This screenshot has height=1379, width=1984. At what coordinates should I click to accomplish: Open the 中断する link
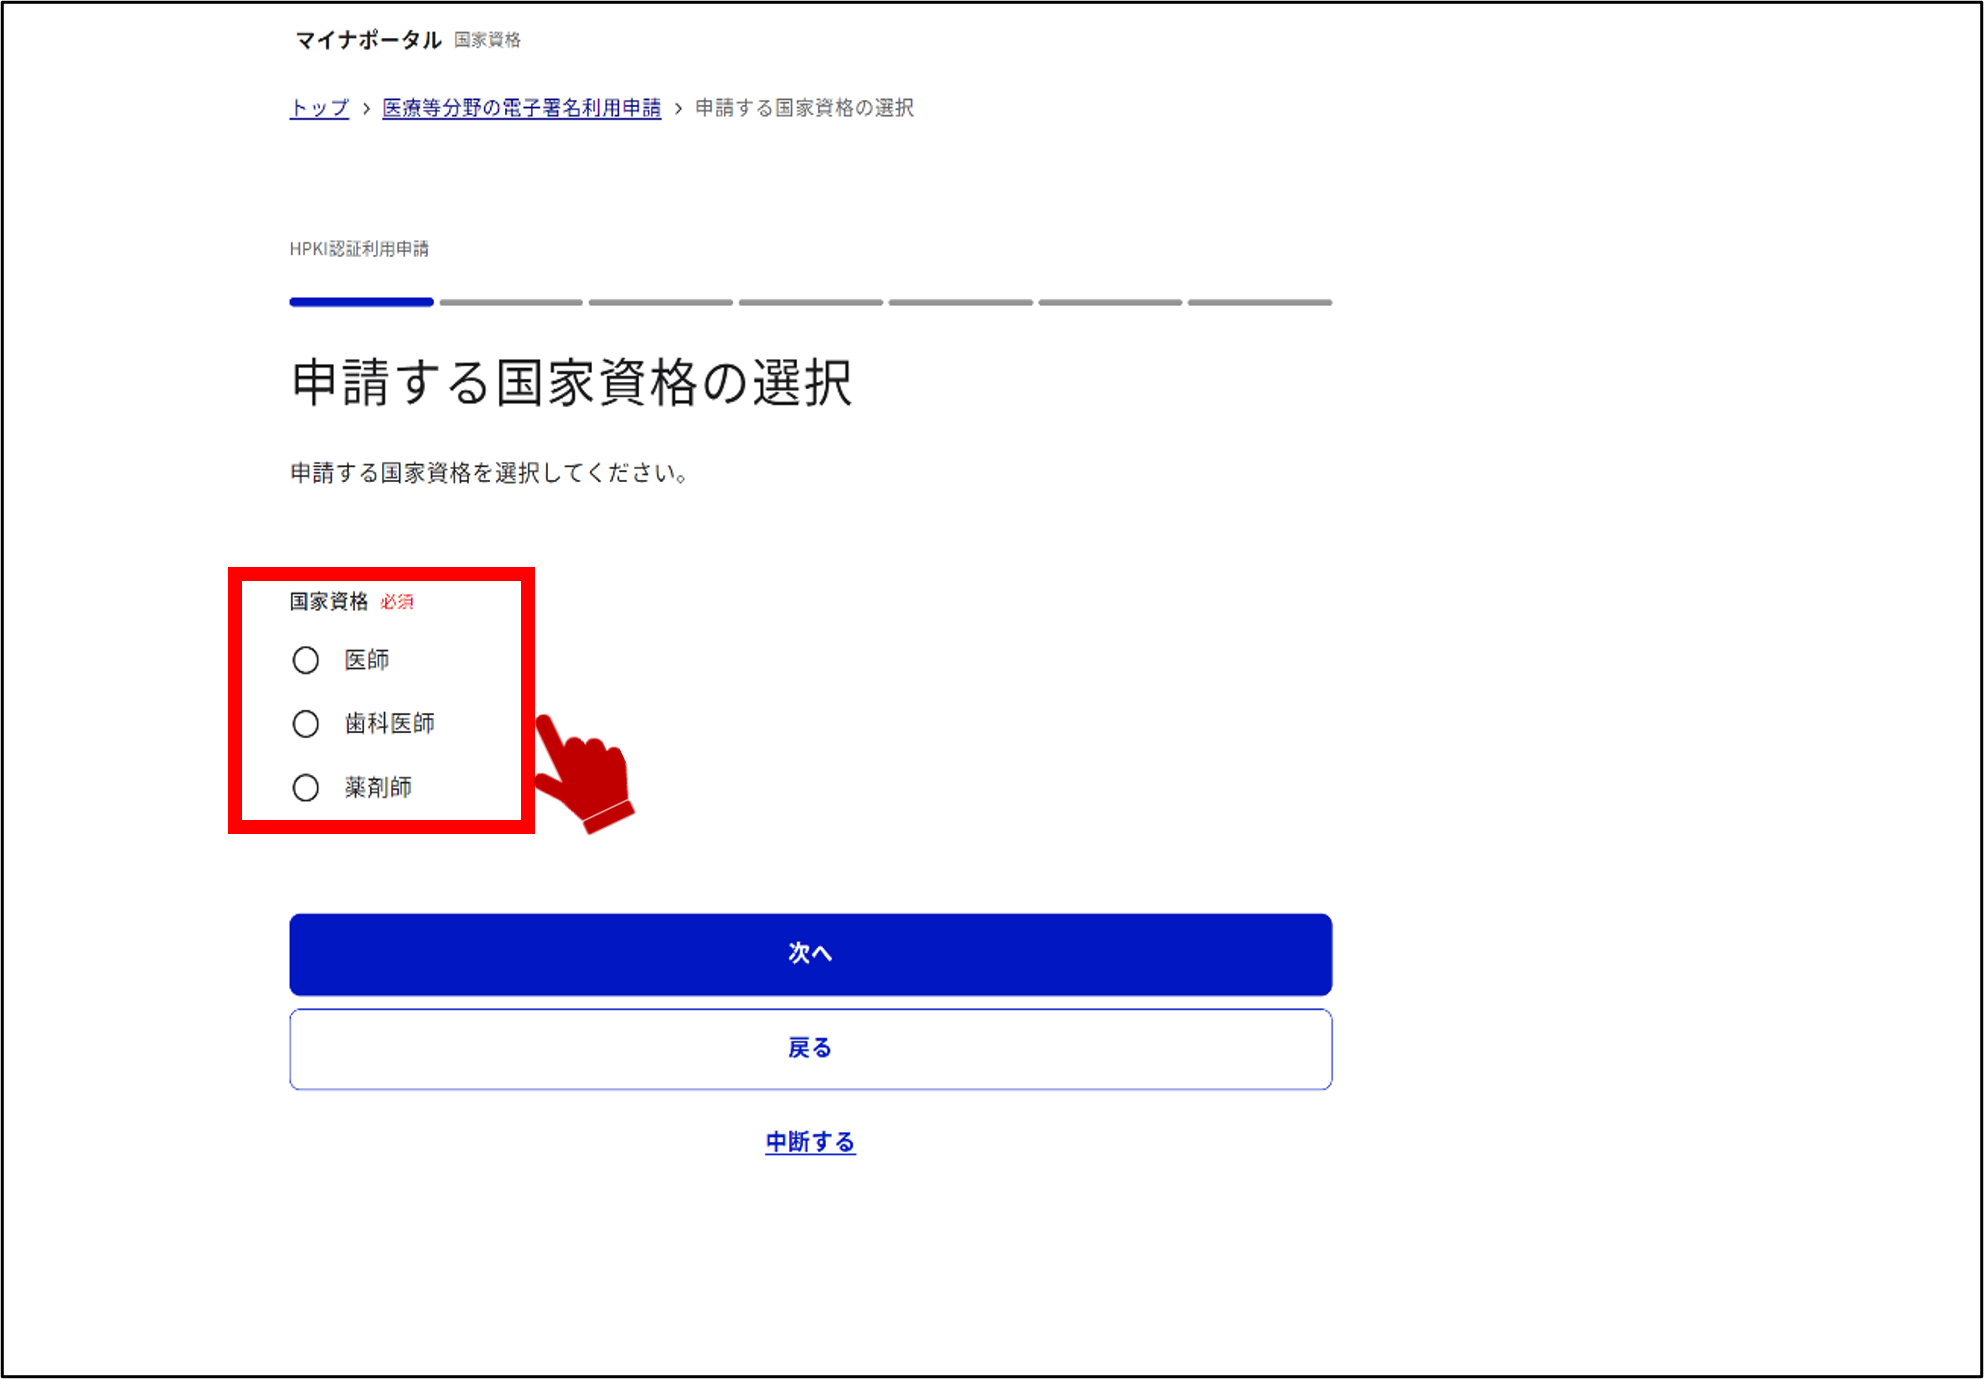point(810,1142)
